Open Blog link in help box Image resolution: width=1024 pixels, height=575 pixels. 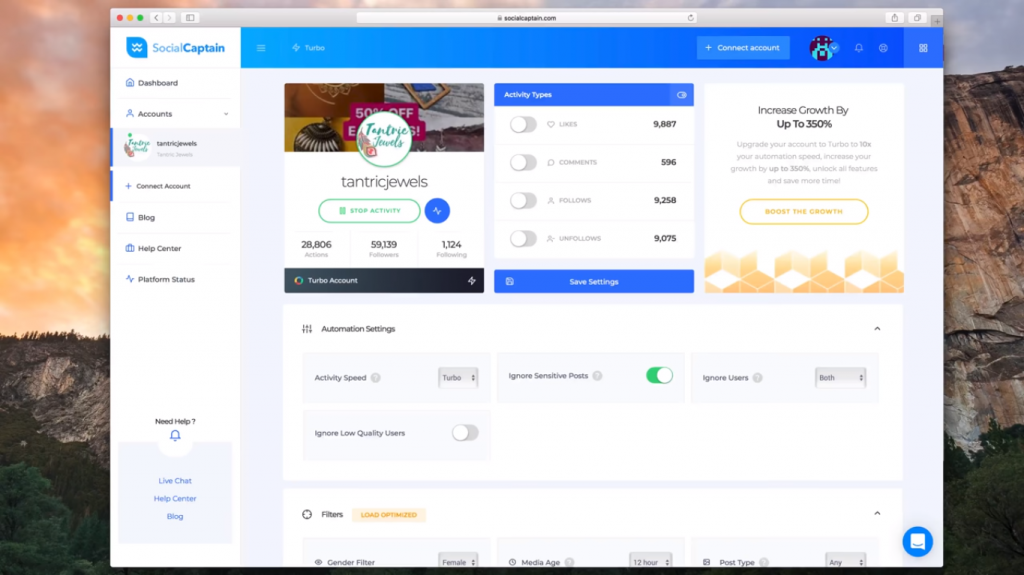(x=175, y=516)
